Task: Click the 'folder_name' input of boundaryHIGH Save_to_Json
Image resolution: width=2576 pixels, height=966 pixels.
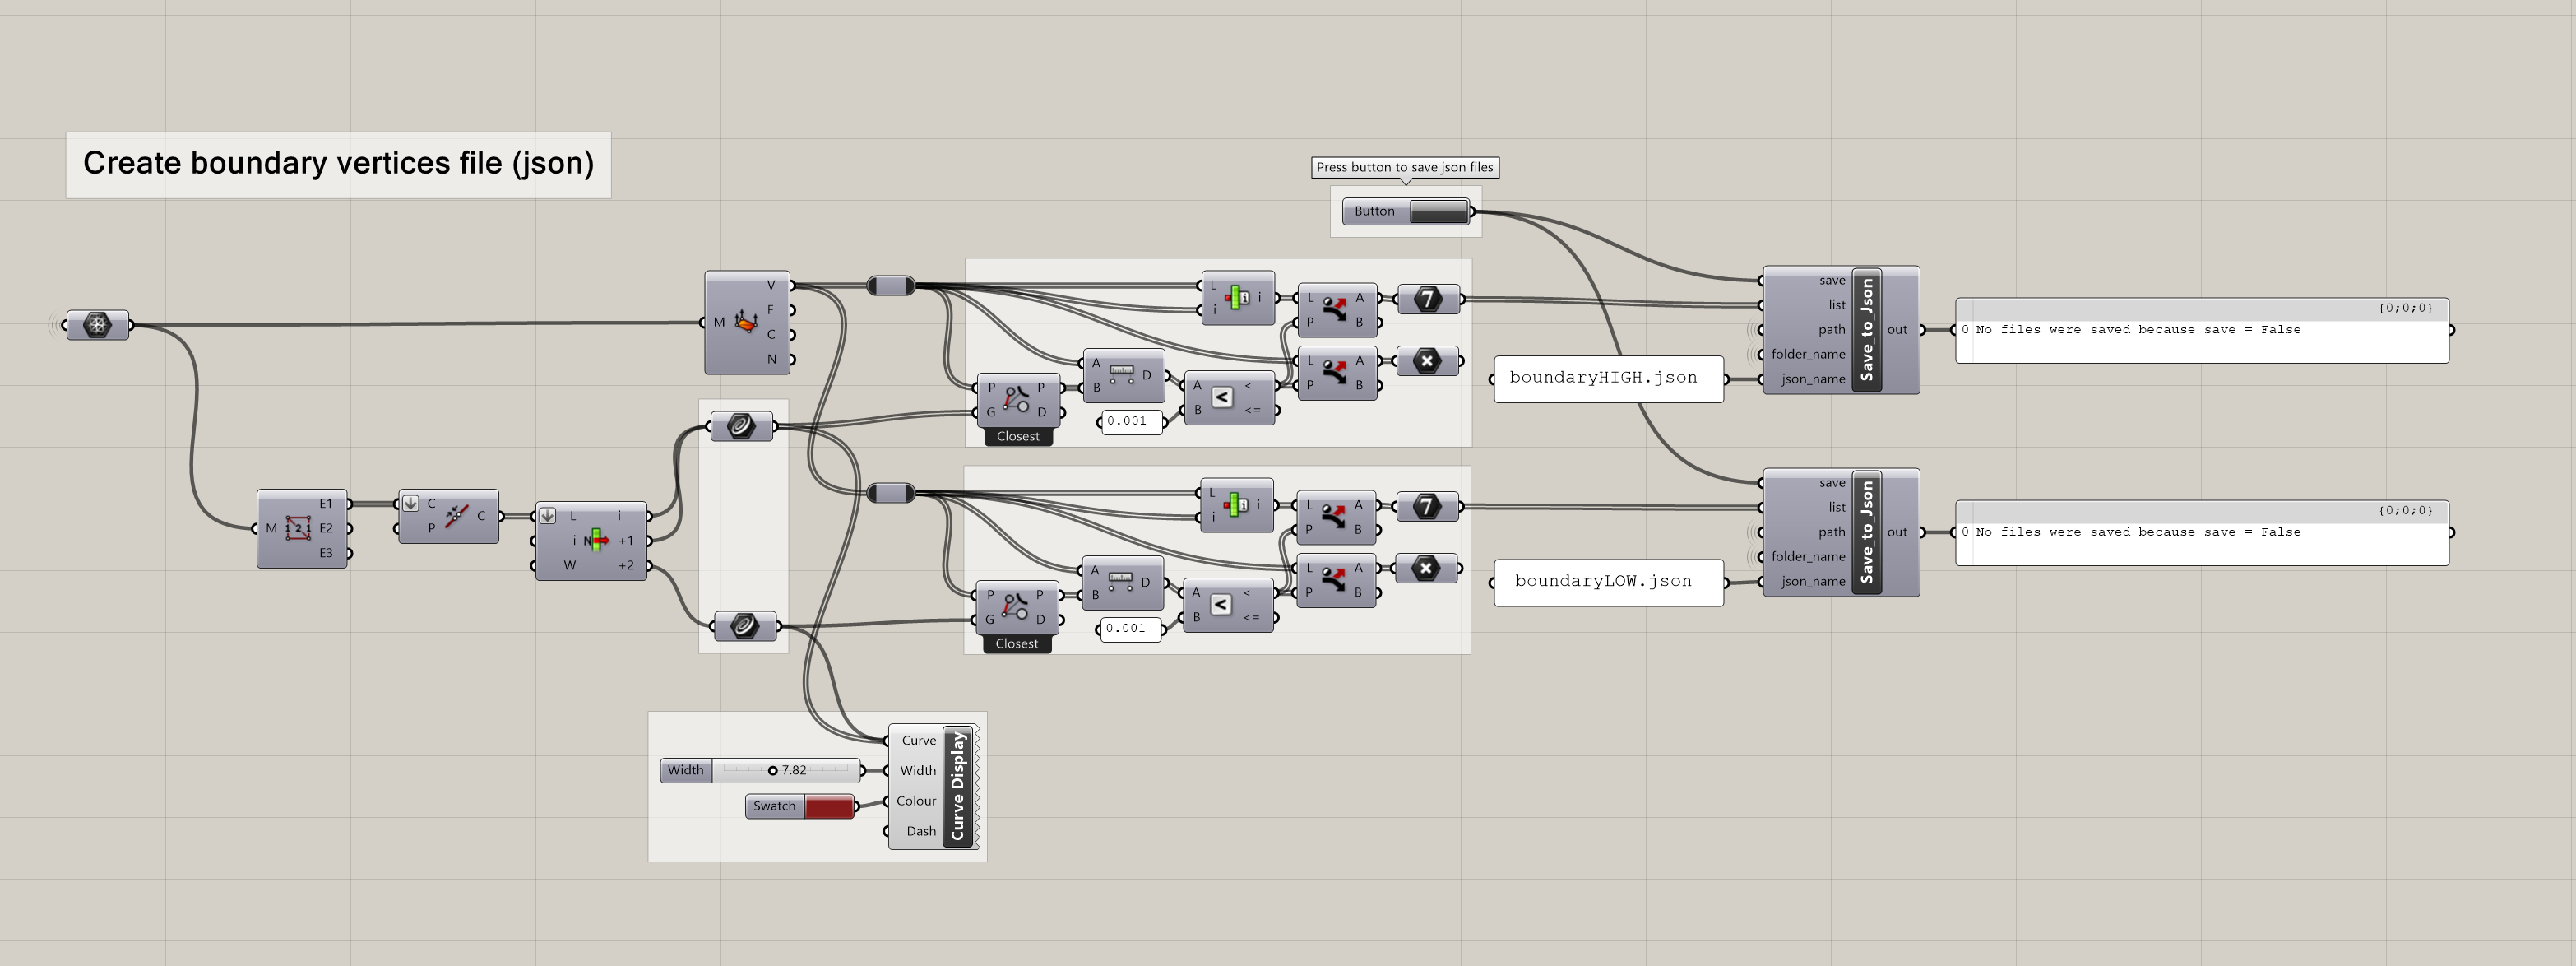Action: coord(1807,354)
